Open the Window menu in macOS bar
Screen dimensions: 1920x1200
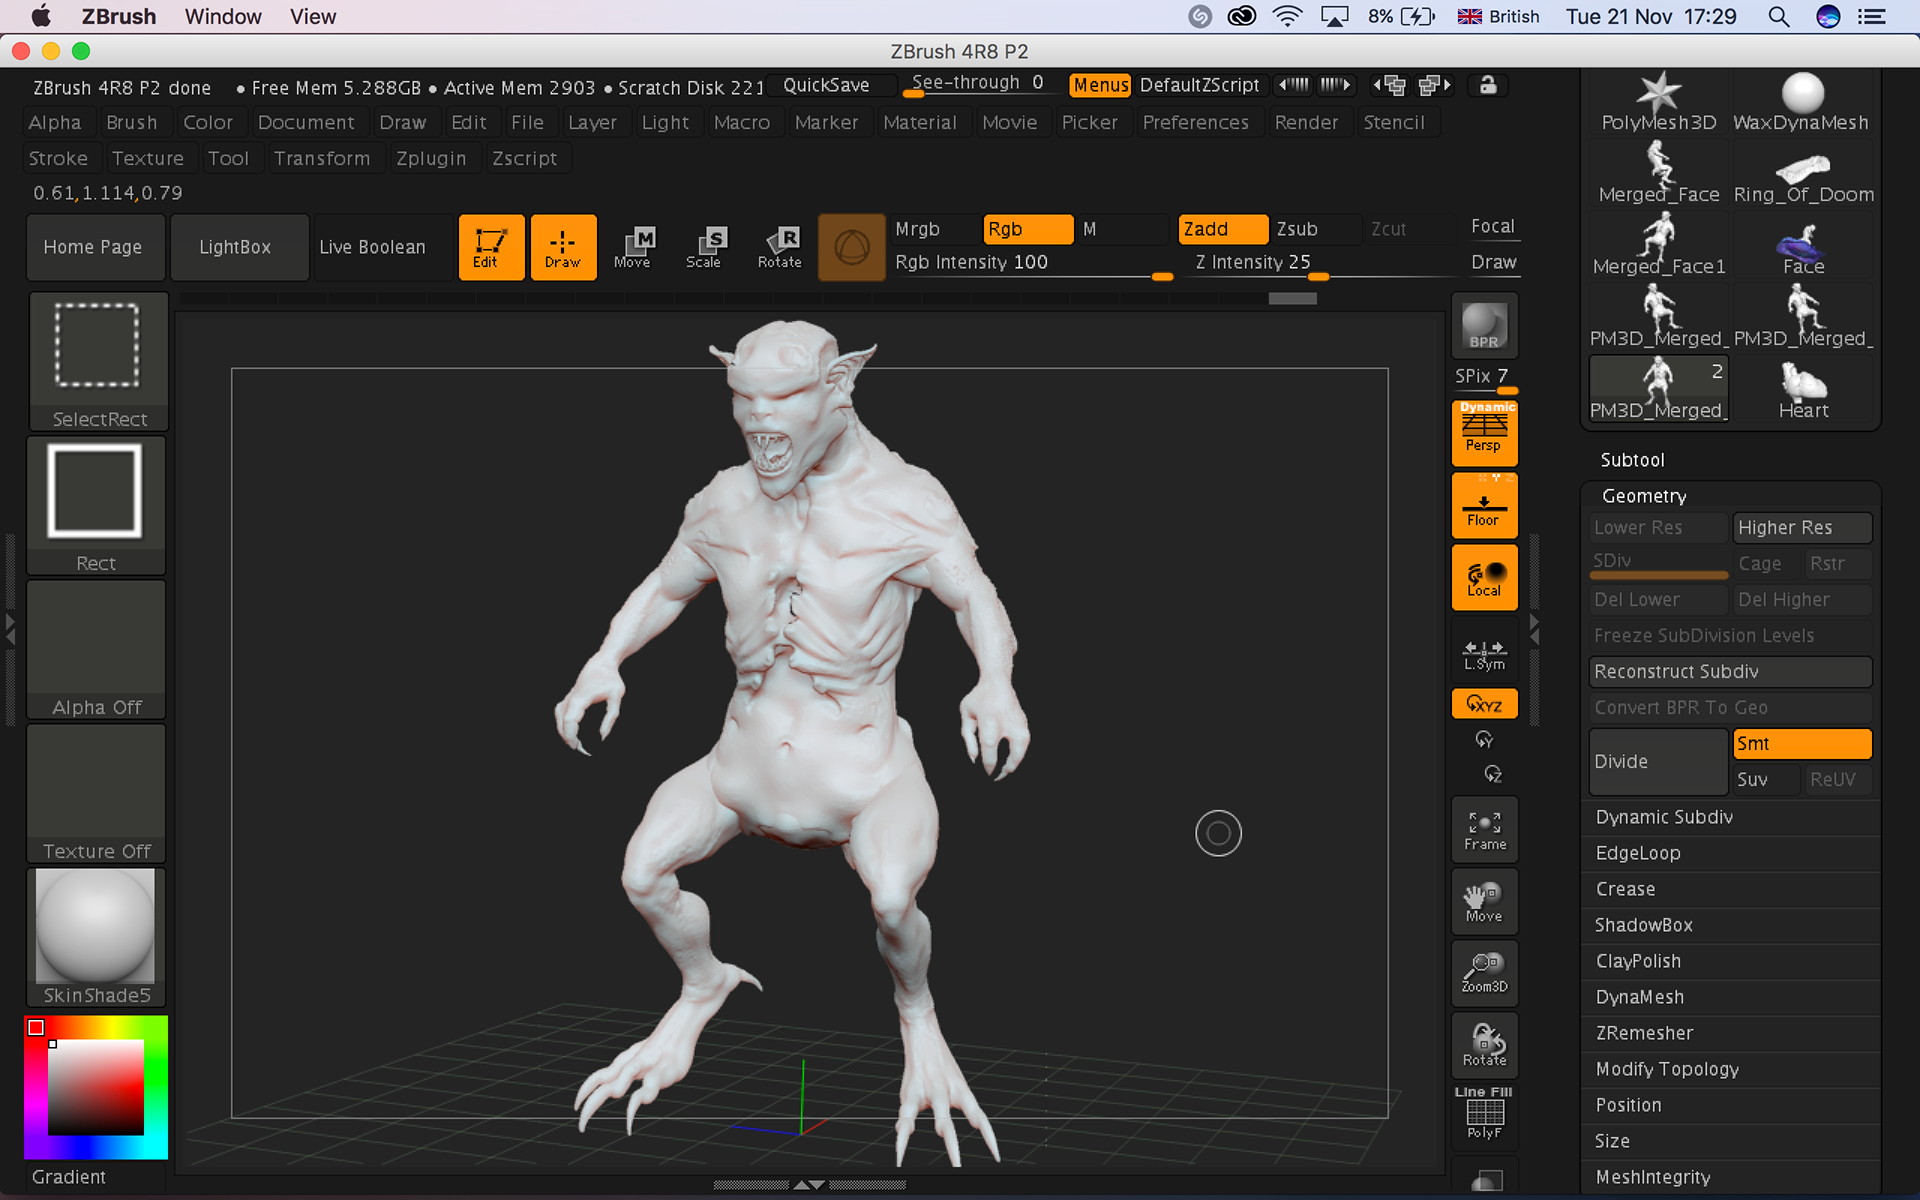223,17
